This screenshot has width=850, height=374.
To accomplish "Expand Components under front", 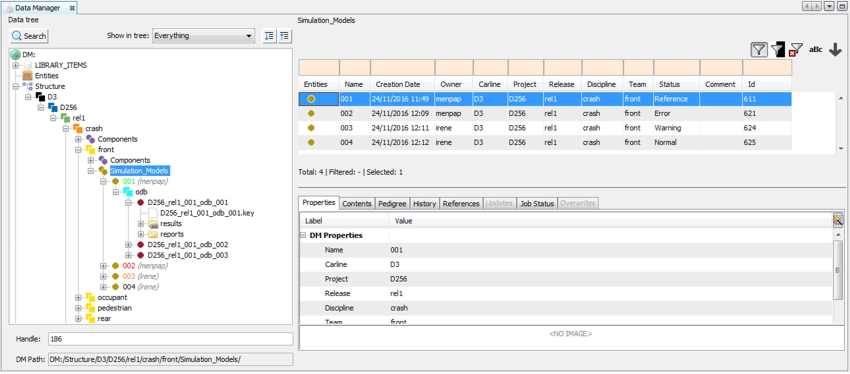I will 91,160.
